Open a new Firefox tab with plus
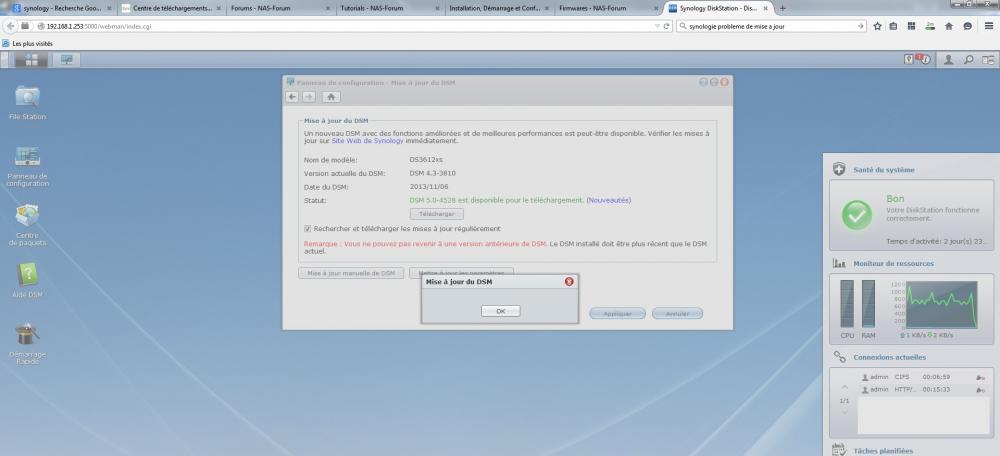The image size is (1000, 456). [x=783, y=8]
